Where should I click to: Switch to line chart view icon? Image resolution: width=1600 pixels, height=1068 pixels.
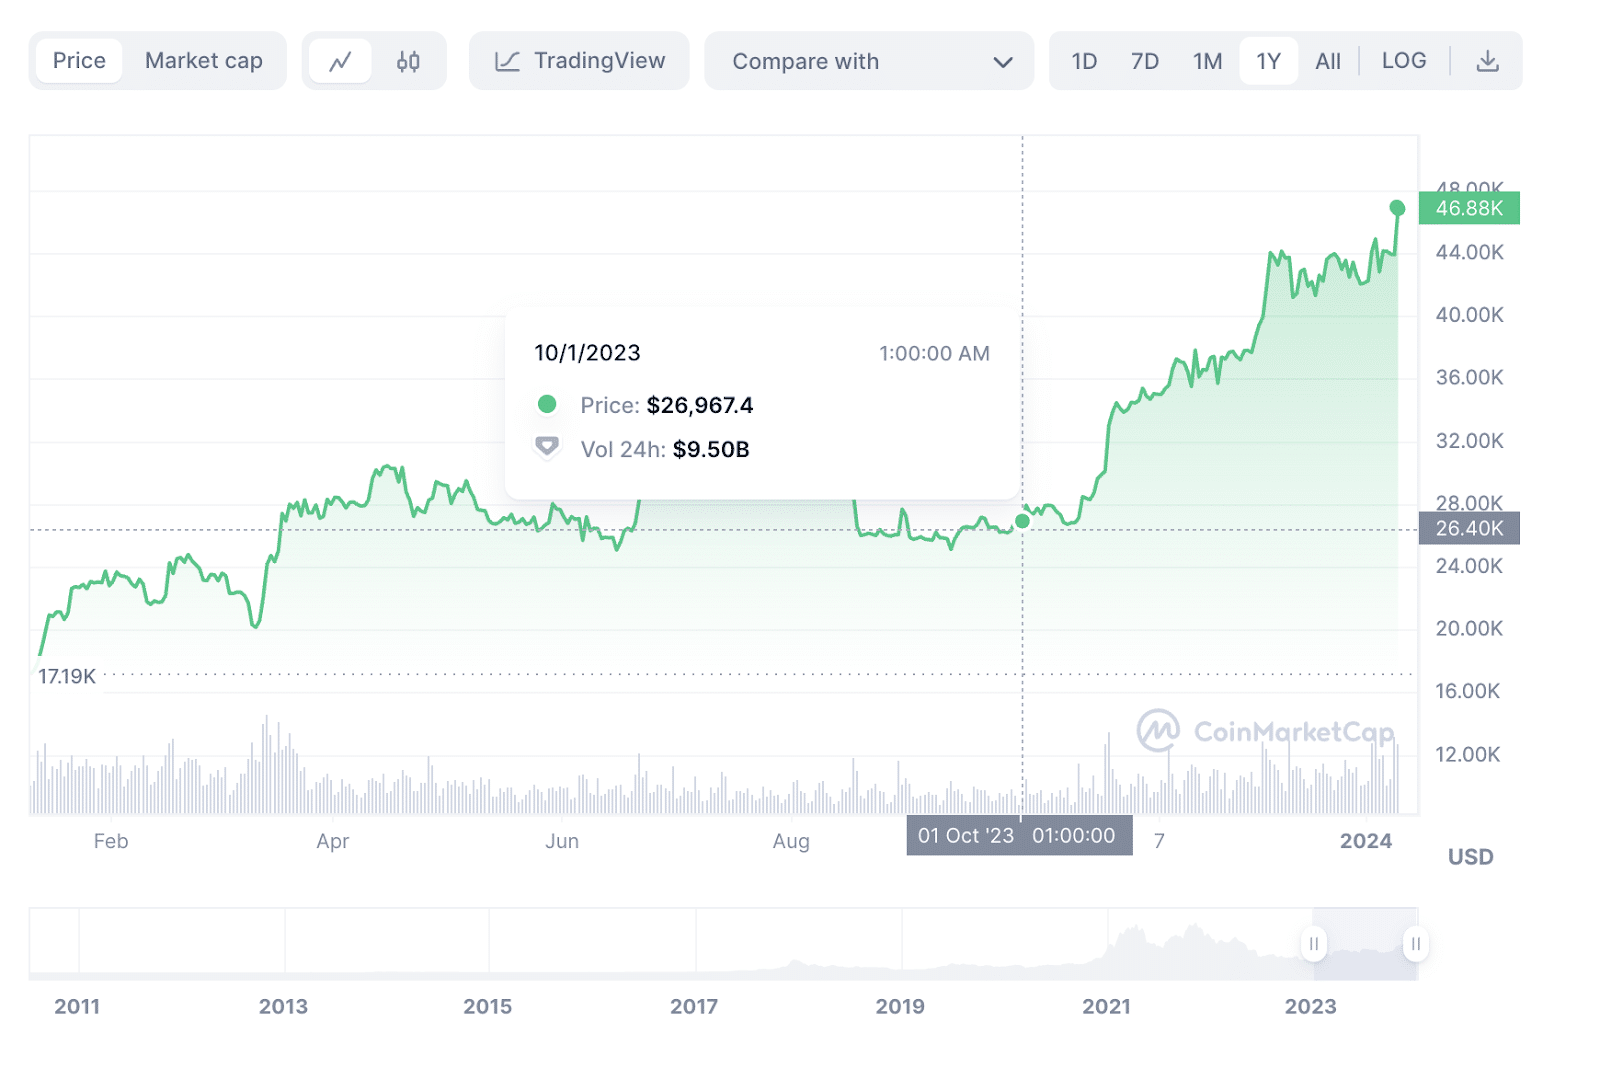(340, 62)
